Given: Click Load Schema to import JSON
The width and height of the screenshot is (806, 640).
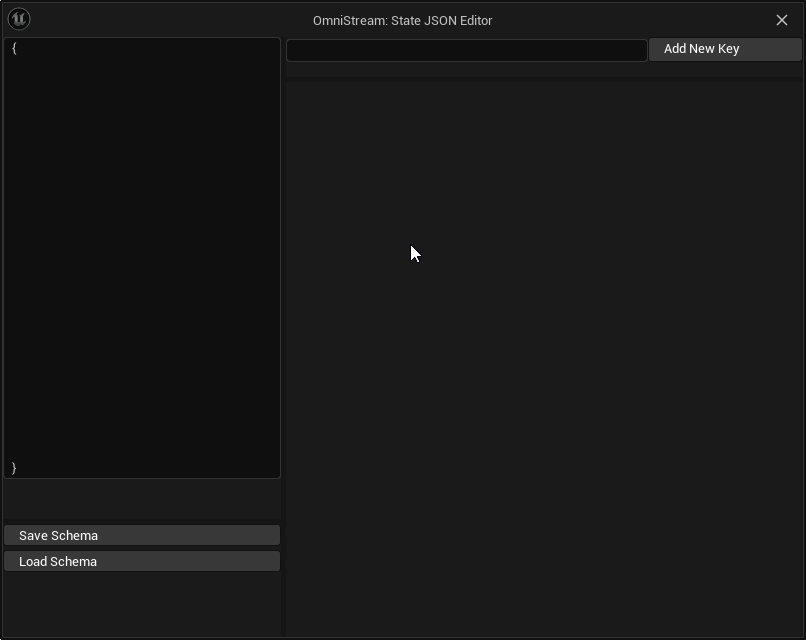Looking at the screenshot, I should [142, 561].
